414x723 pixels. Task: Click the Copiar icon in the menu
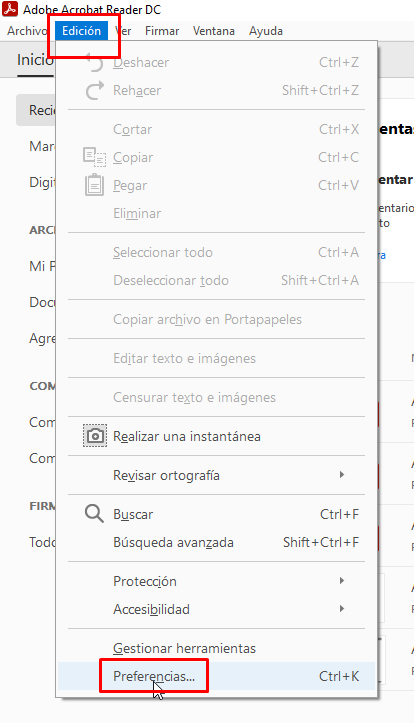coord(95,157)
